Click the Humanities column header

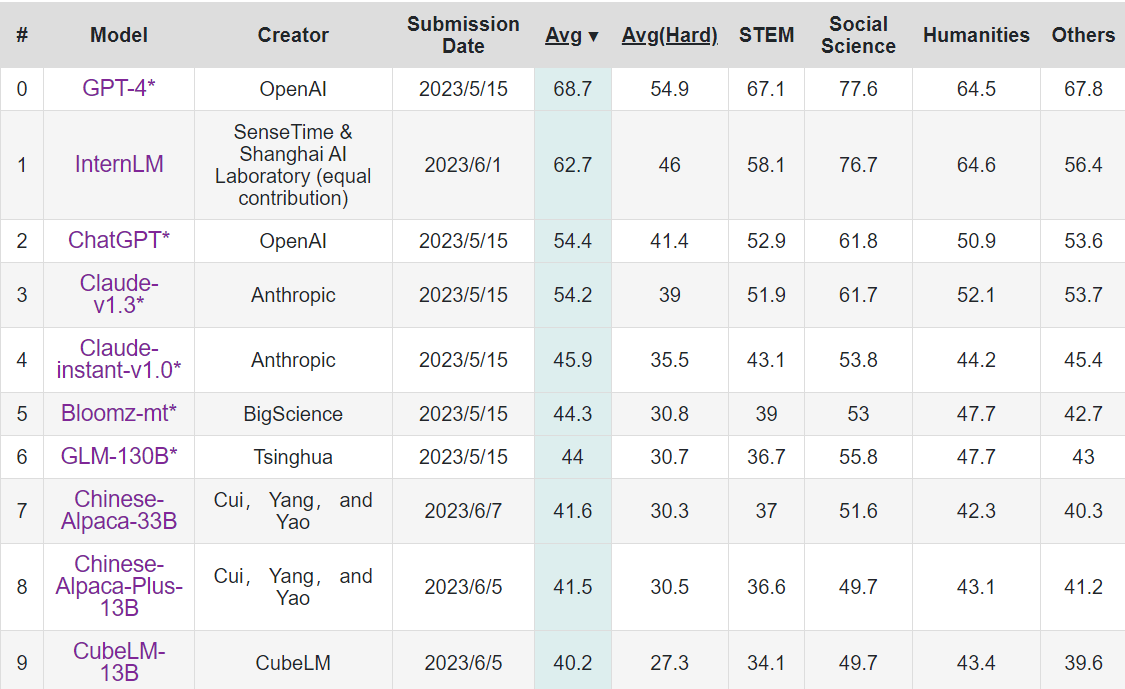[x=976, y=35]
